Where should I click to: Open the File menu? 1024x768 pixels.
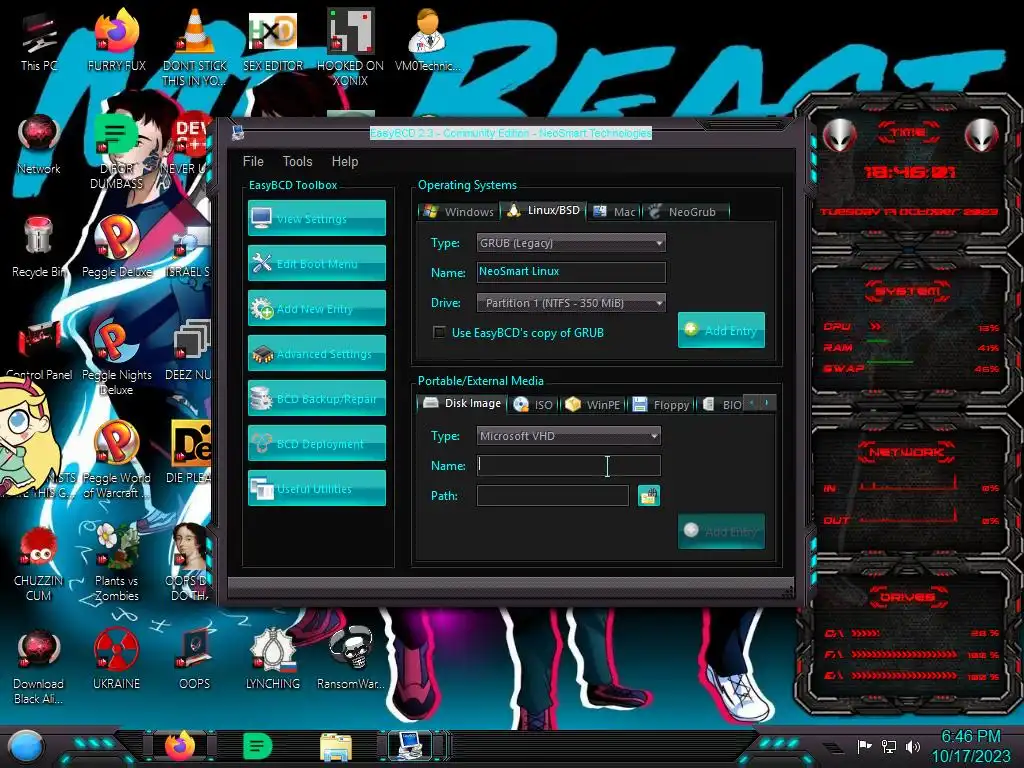(x=253, y=161)
